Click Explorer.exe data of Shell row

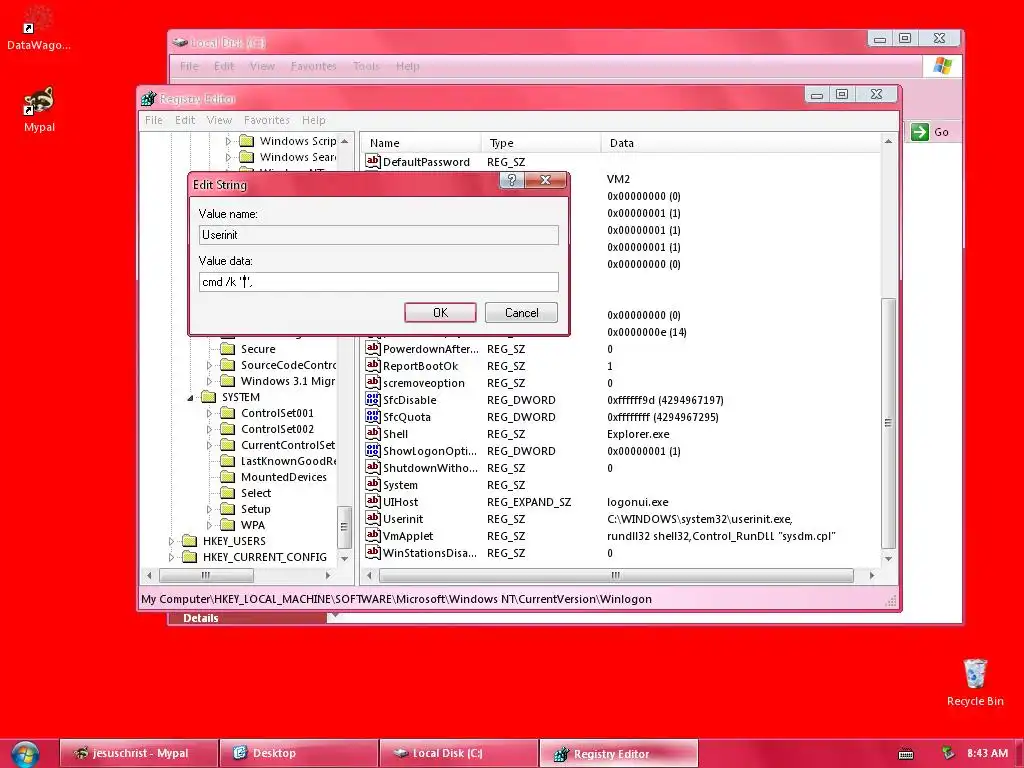point(638,434)
